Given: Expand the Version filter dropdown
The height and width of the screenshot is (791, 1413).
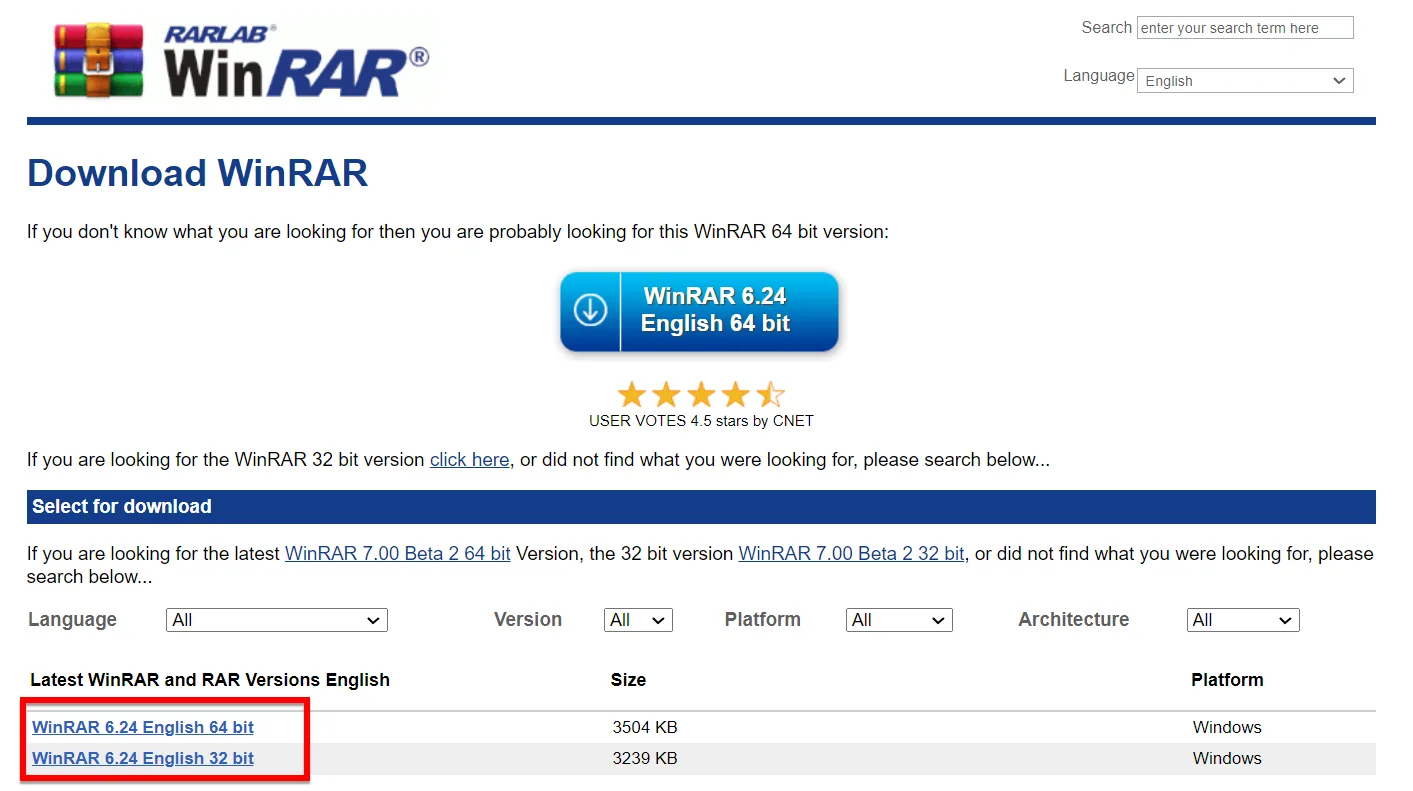Looking at the screenshot, I should [638, 620].
